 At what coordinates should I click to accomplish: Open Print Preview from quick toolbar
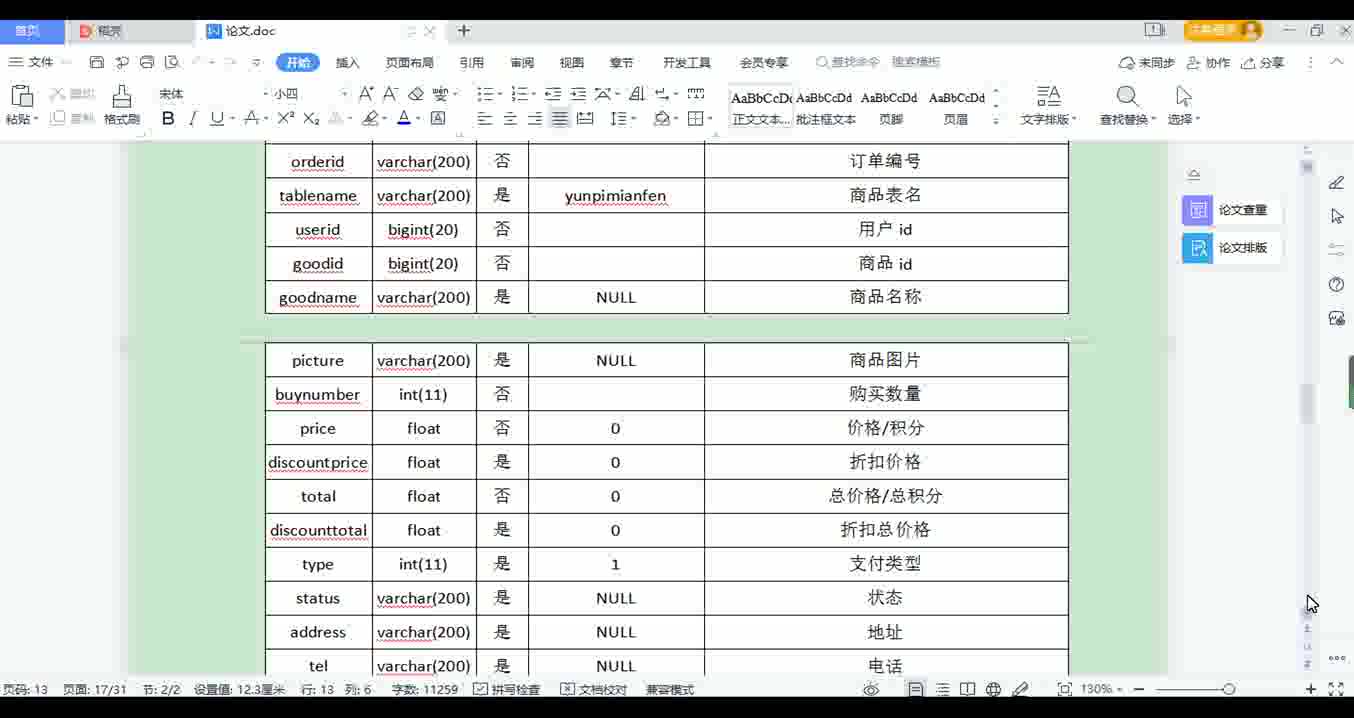point(172,62)
